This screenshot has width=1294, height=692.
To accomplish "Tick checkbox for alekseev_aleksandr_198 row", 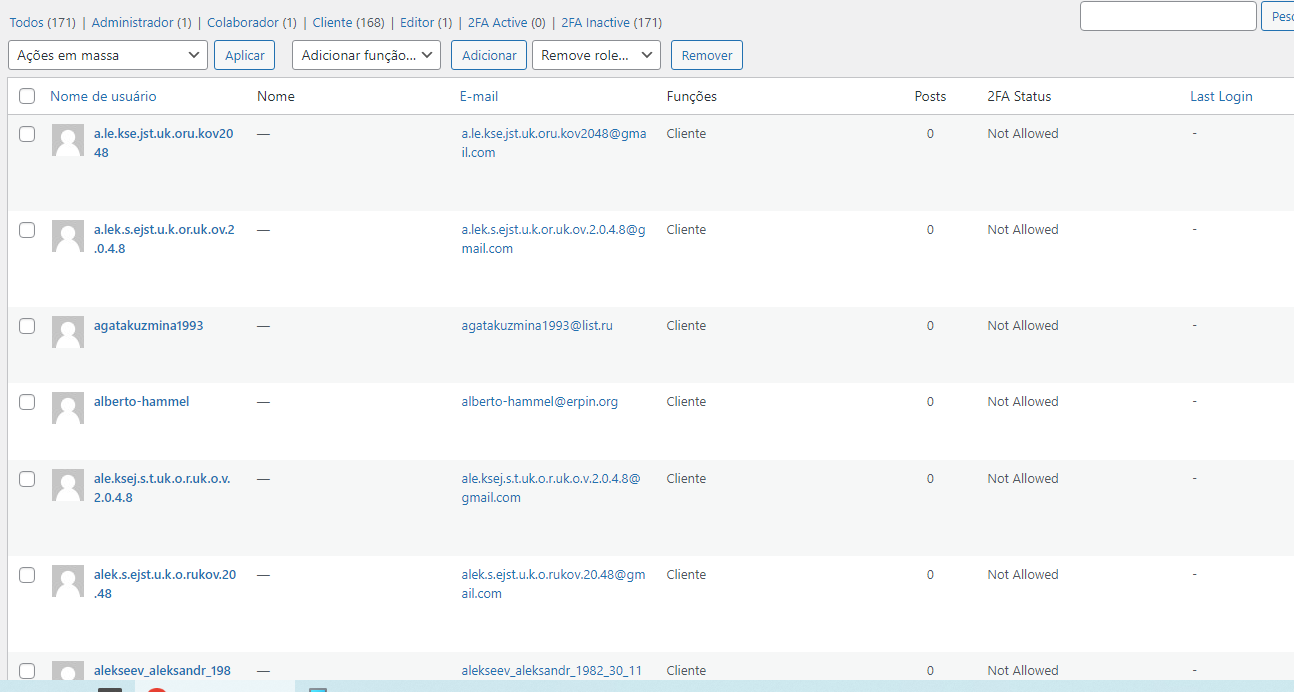I will 27,671.
